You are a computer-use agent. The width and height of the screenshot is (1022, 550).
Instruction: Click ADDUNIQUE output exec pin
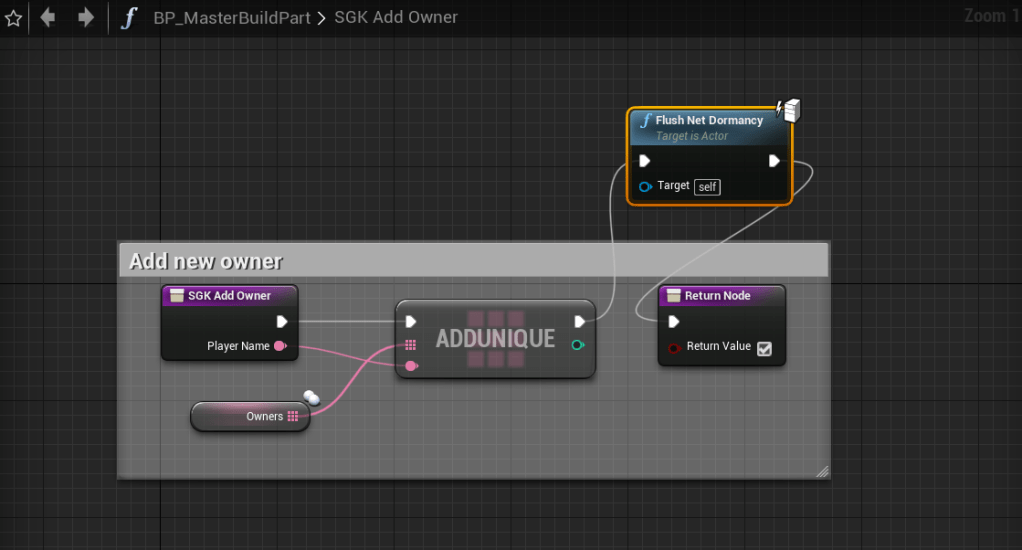579,321
